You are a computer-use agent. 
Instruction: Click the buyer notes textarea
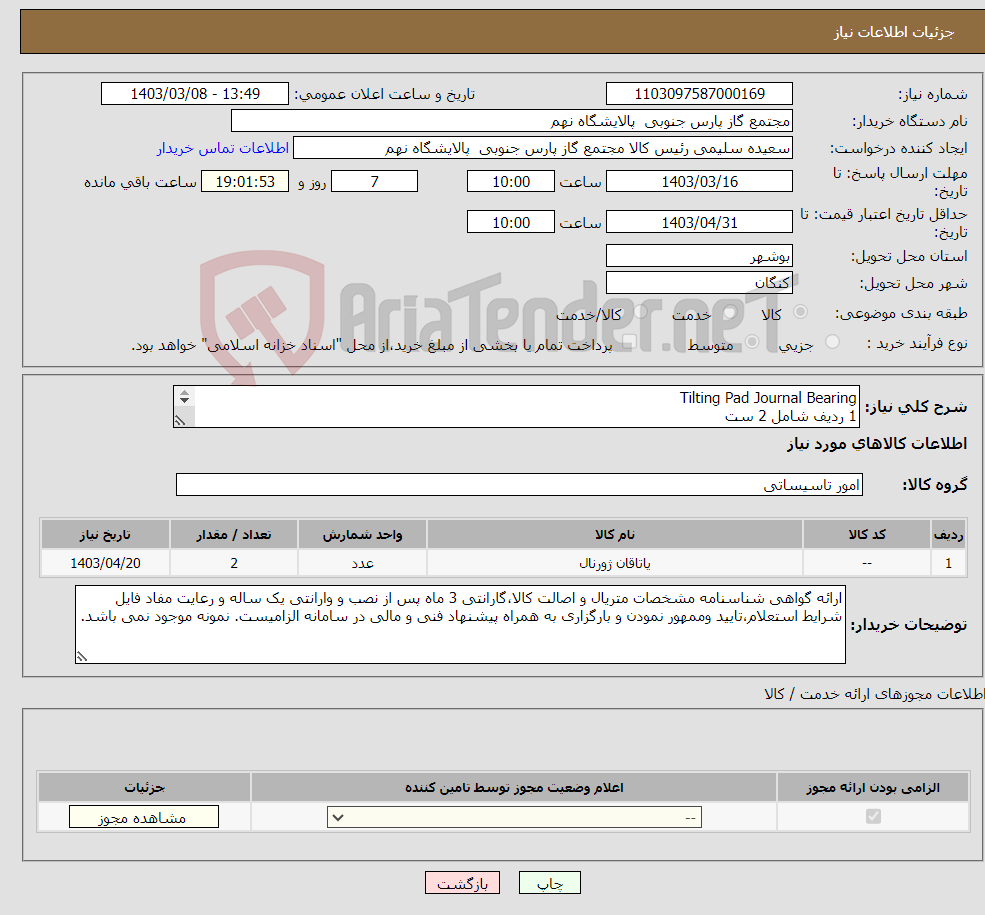click(x=460, y=624)
